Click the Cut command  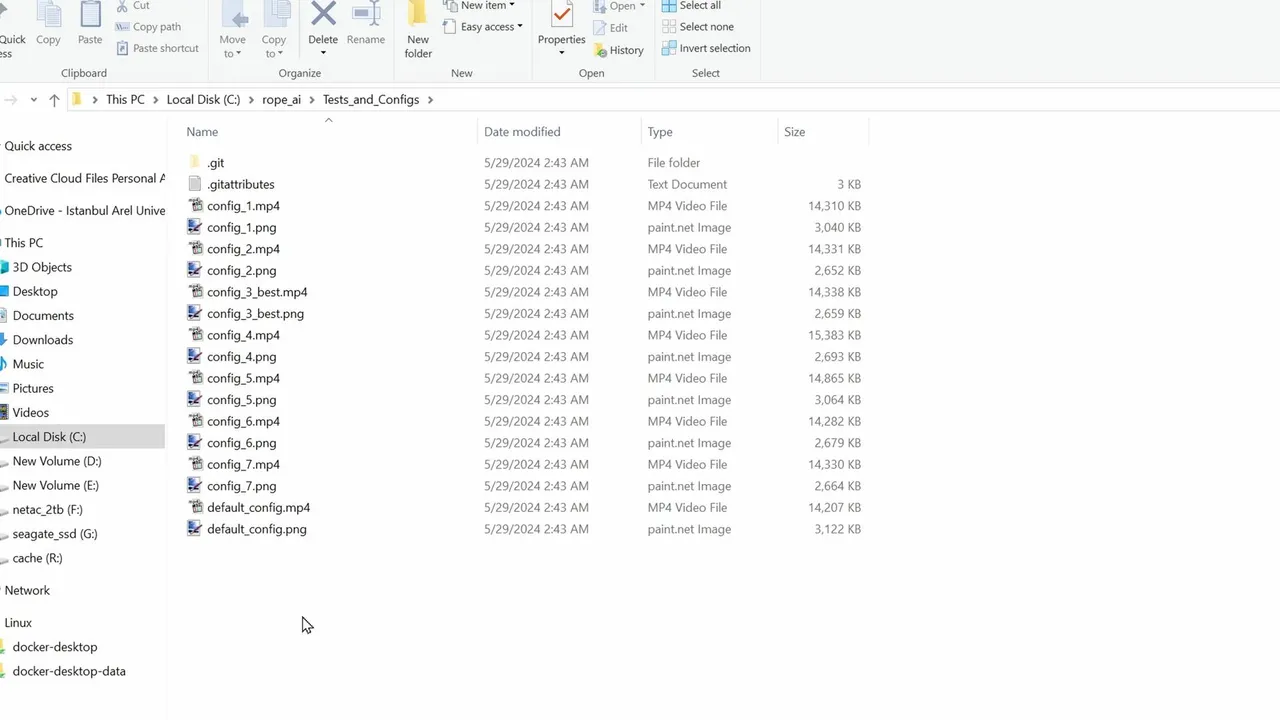tap(132, 6)
